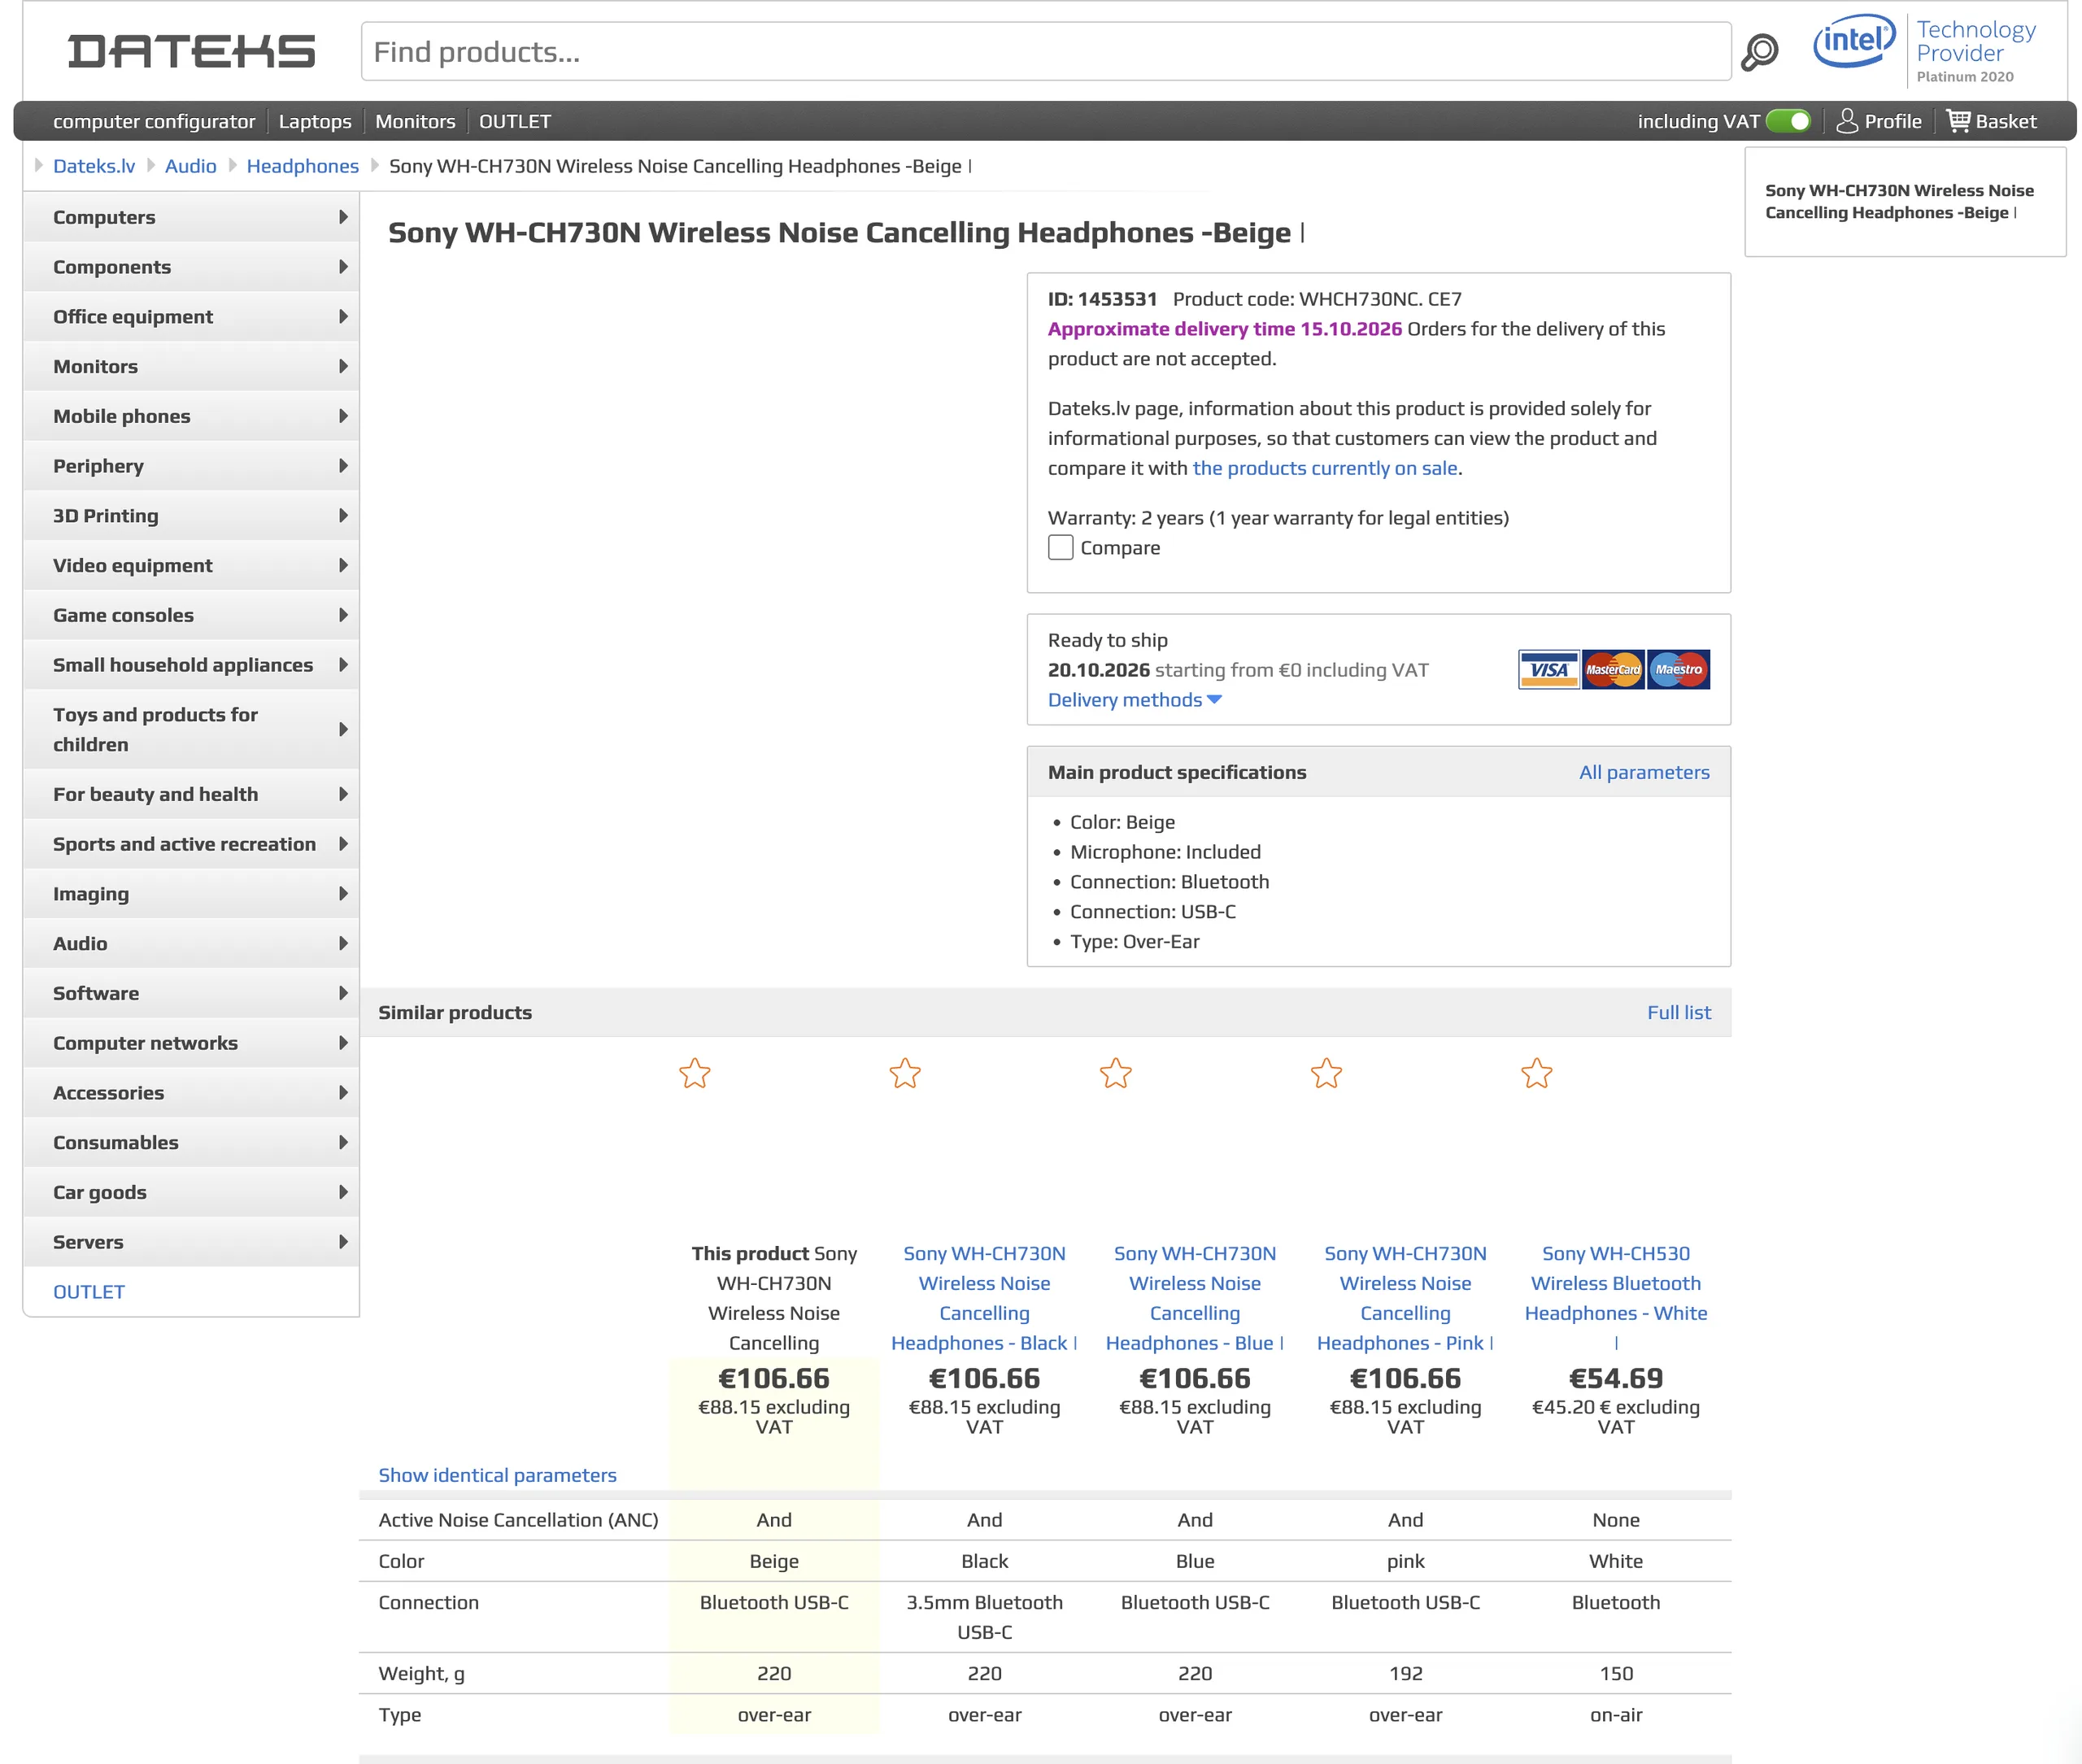Open the Headphones breadcrumb link
This screenshot has height=1764, width=2082.
[302, 166]
